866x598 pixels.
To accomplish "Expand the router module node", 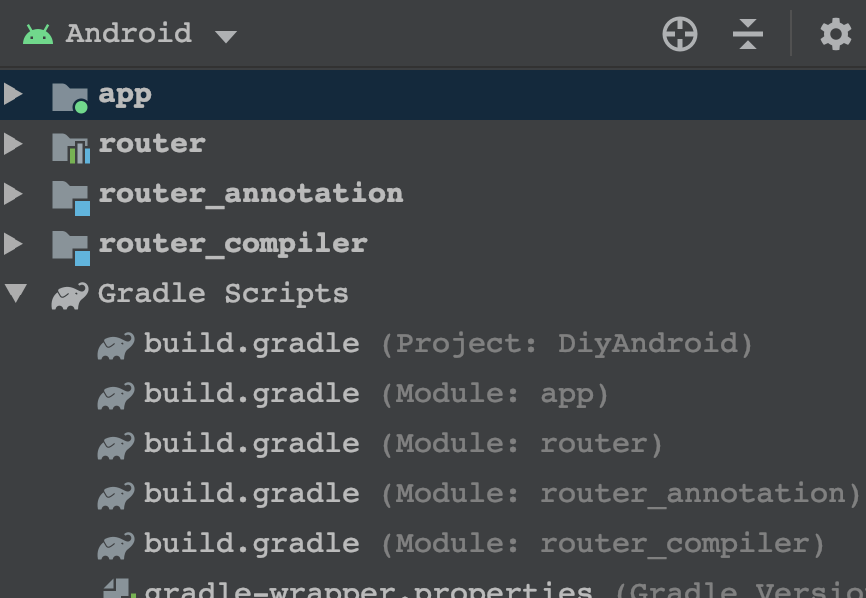I will [x=14, y=144].
